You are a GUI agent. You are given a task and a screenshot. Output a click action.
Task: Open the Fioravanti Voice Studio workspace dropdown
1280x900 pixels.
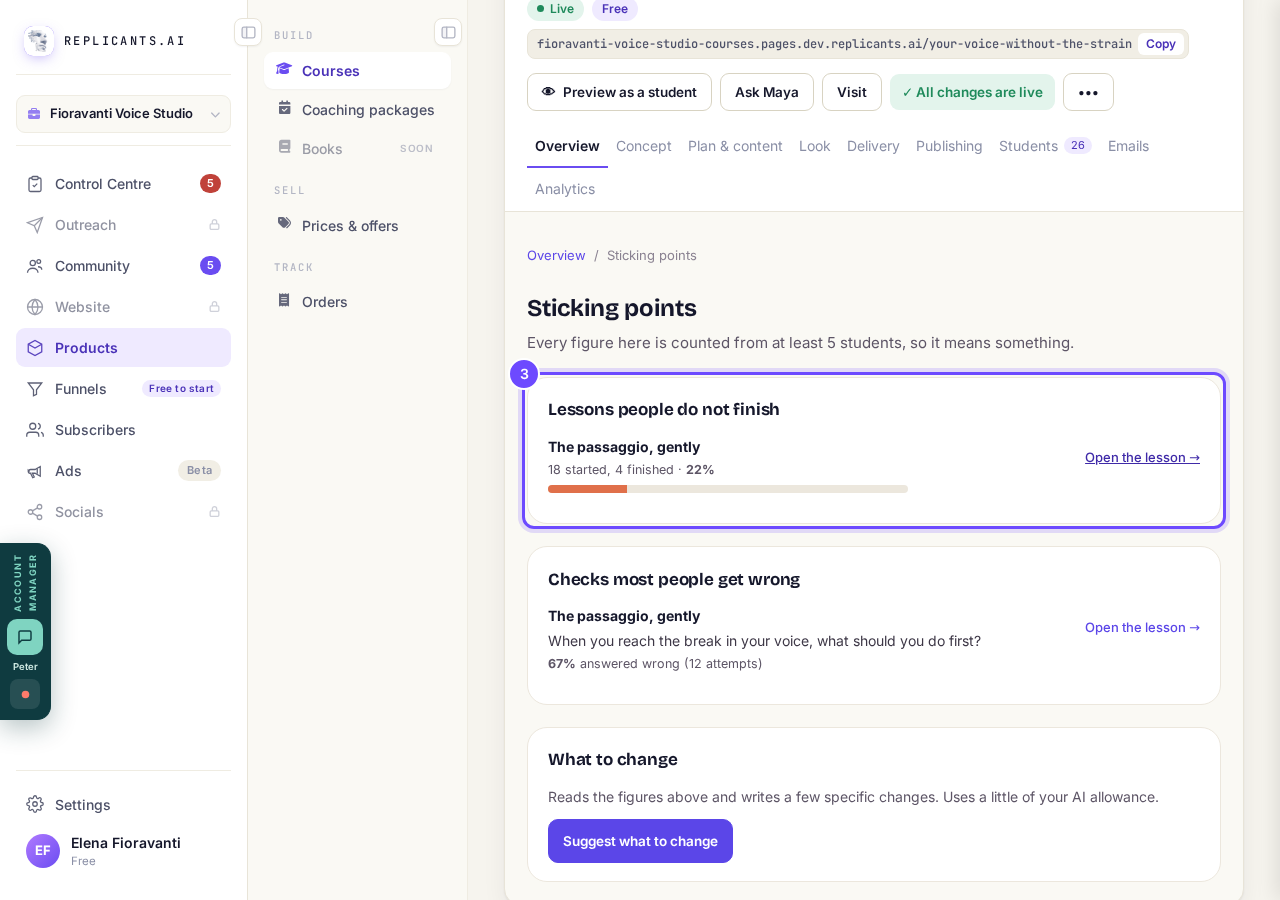[123, 114]
